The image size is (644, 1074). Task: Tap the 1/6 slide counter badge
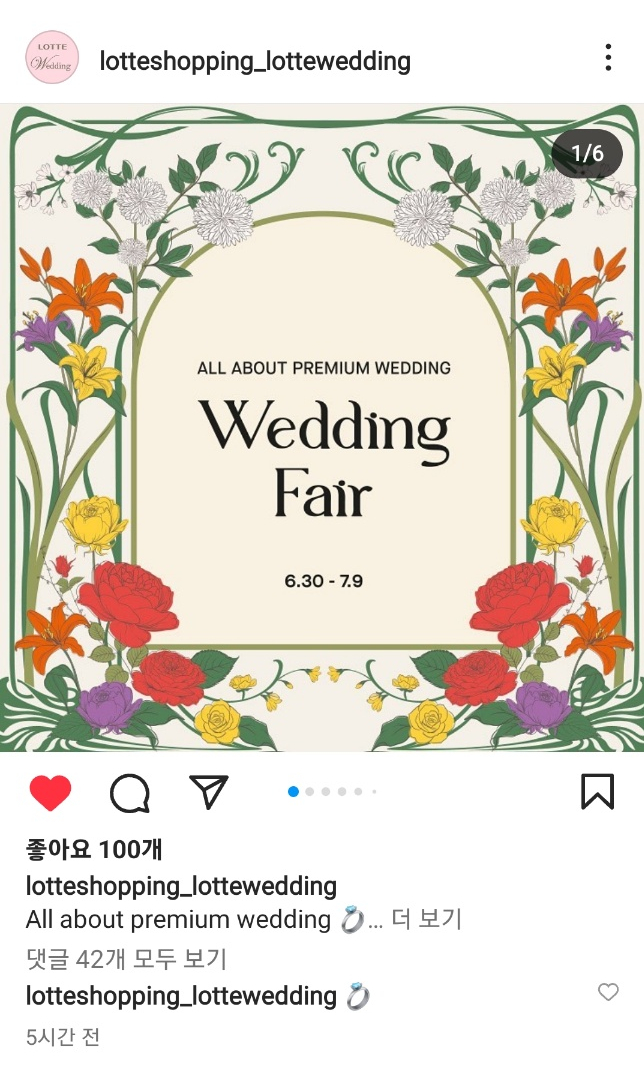coord(587,153)
